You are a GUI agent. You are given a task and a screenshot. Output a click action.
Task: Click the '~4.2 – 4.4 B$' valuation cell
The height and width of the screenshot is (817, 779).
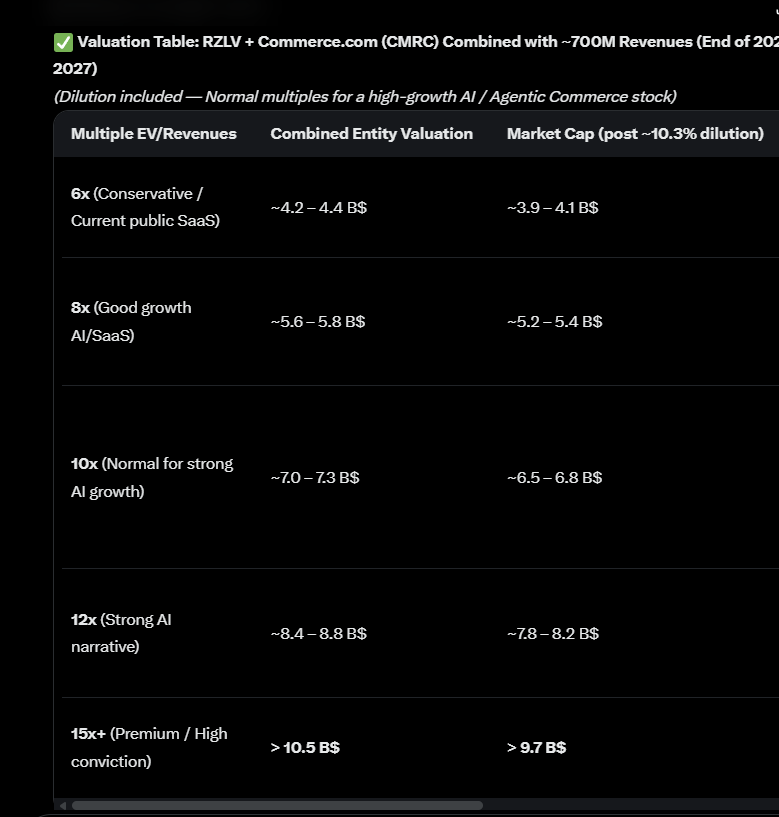(318, 208)
